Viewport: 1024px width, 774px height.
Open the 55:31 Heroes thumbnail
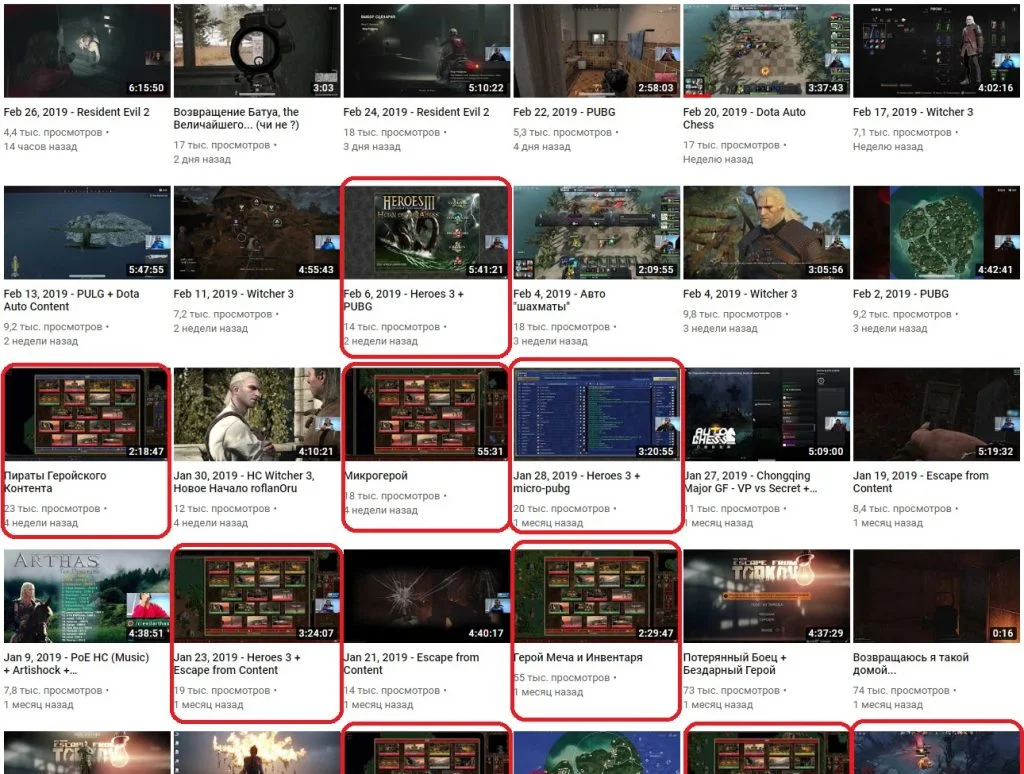pos(426,414)
